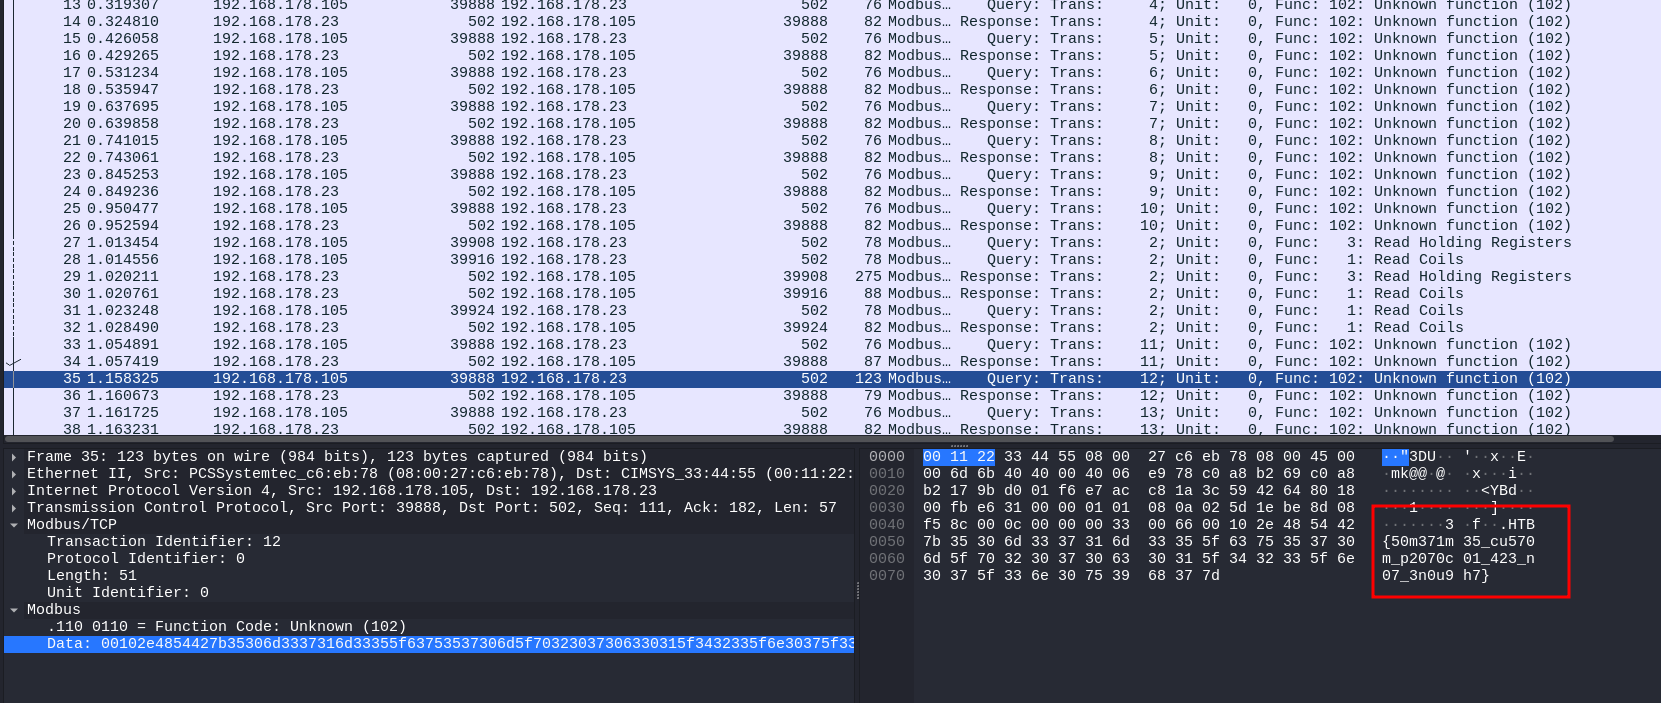Screen dimensions: 1661x703
Task: Click ASCII text 07_3n0u9 h7}
Action: click(1436, 576)
